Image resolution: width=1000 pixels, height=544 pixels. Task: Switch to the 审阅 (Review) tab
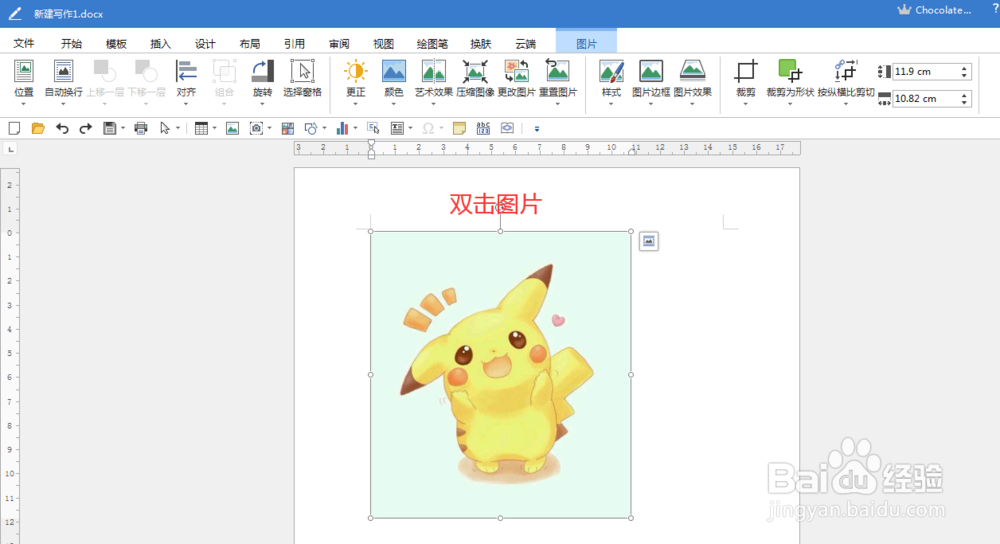click(x=339, y=43)
